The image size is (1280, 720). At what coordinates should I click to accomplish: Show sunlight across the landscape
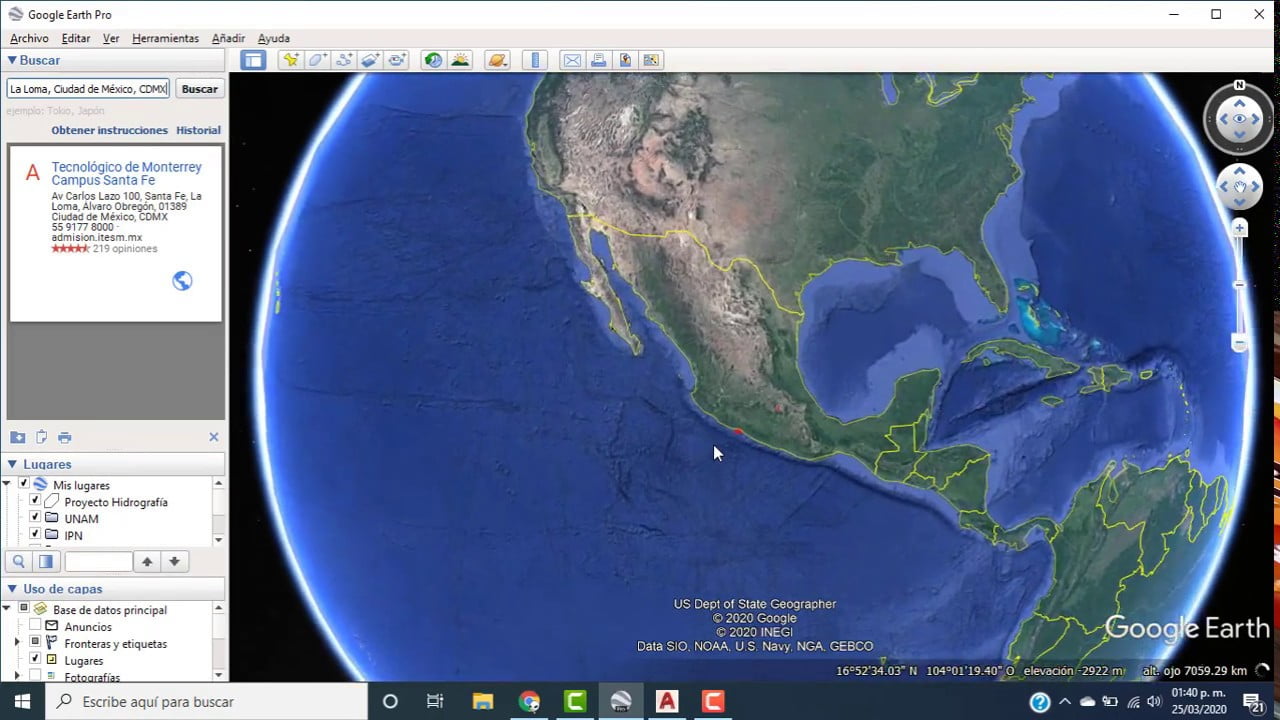(x=460, y=60)
